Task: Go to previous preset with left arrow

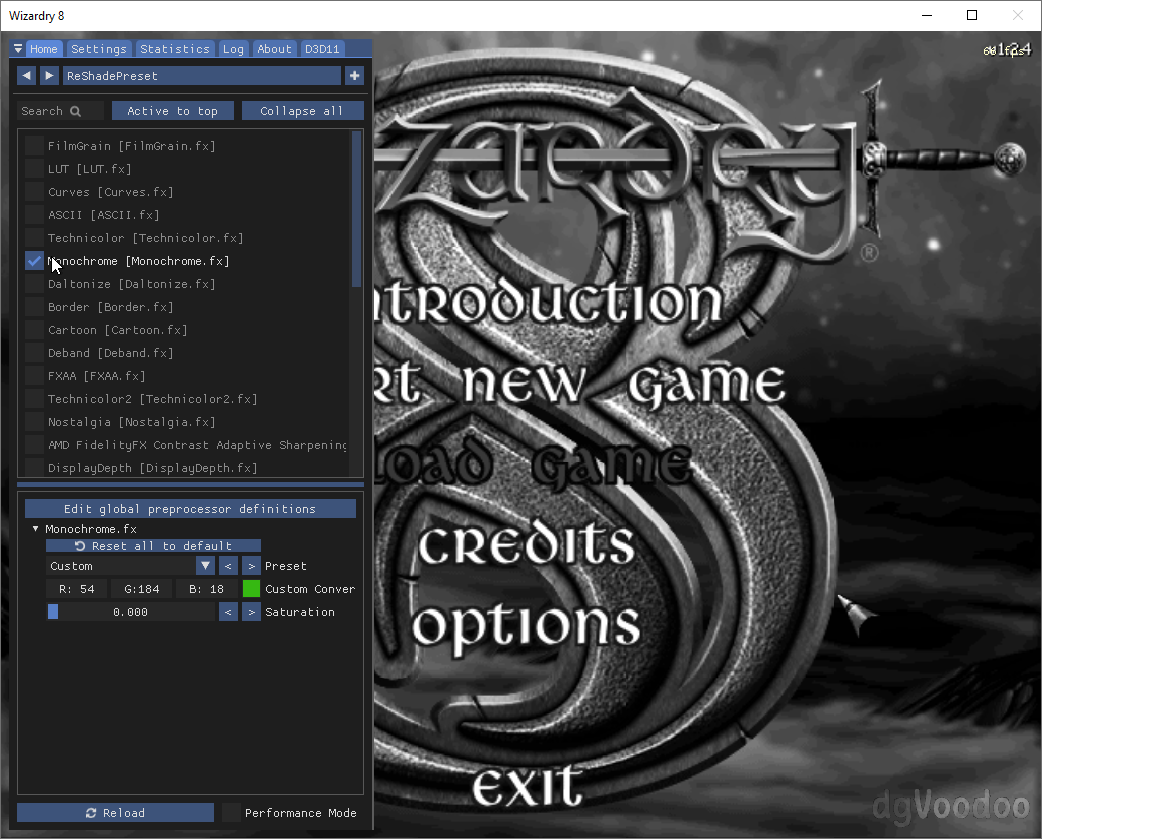Action: pyautogui.click(x=26, y=75)
